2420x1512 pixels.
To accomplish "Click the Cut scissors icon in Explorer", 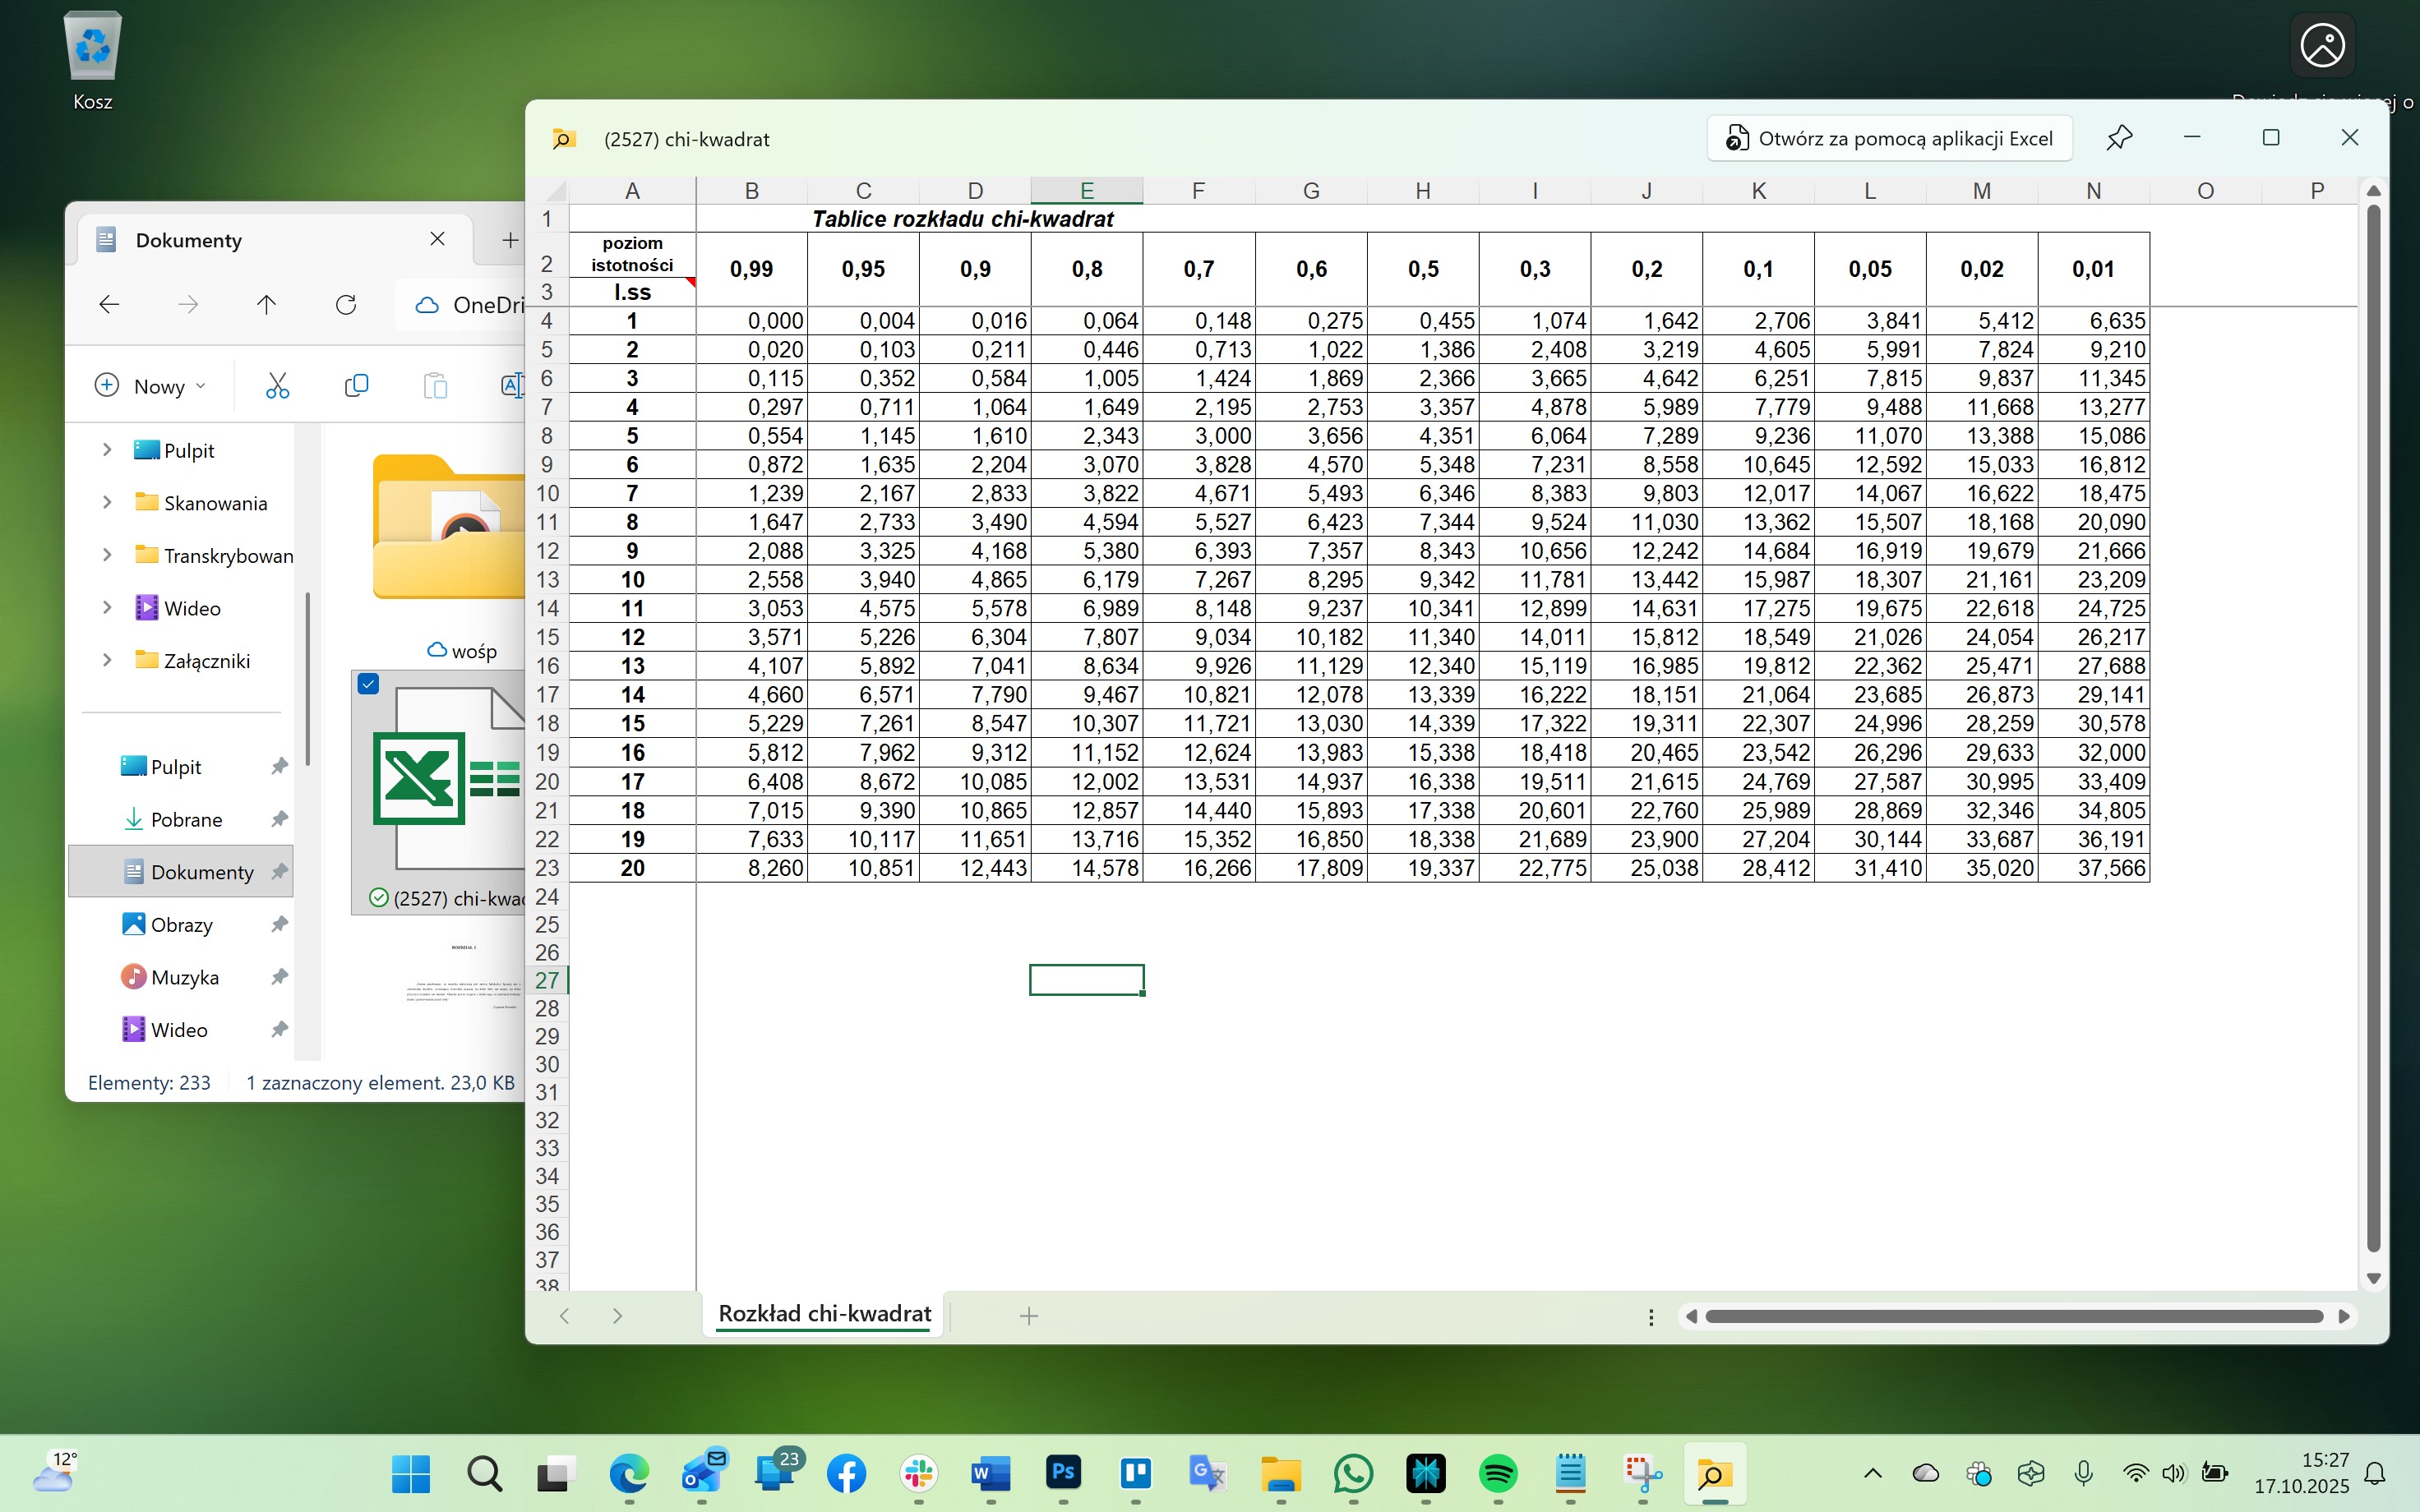I will point(277,386).
